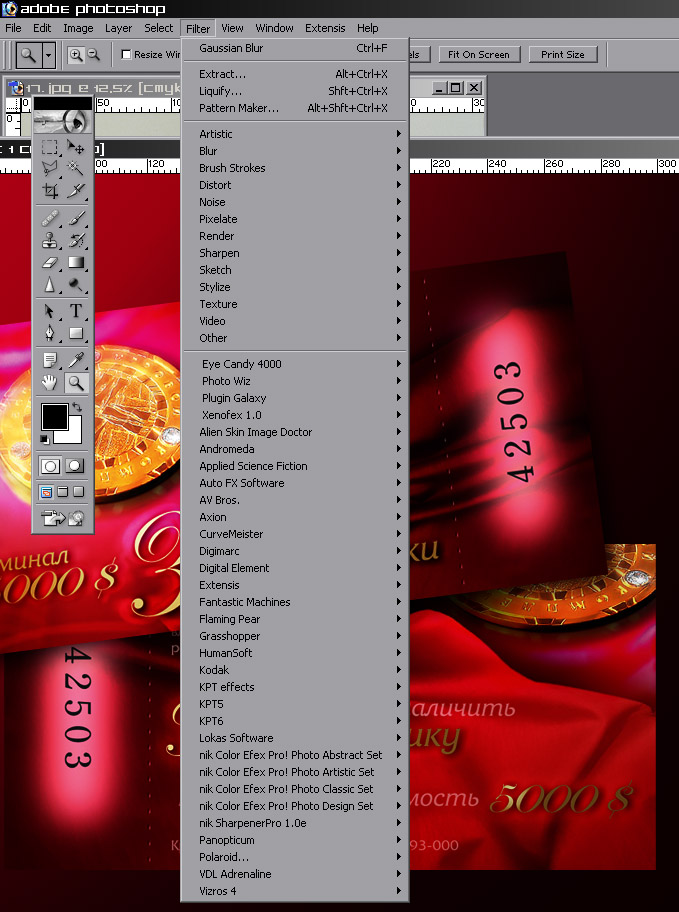
Task: Select the Eraser tool
Action: point(50,262)
